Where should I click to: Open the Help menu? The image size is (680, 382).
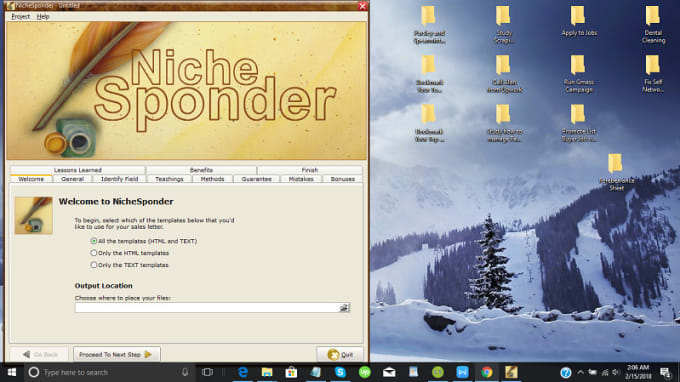[42, 16]
